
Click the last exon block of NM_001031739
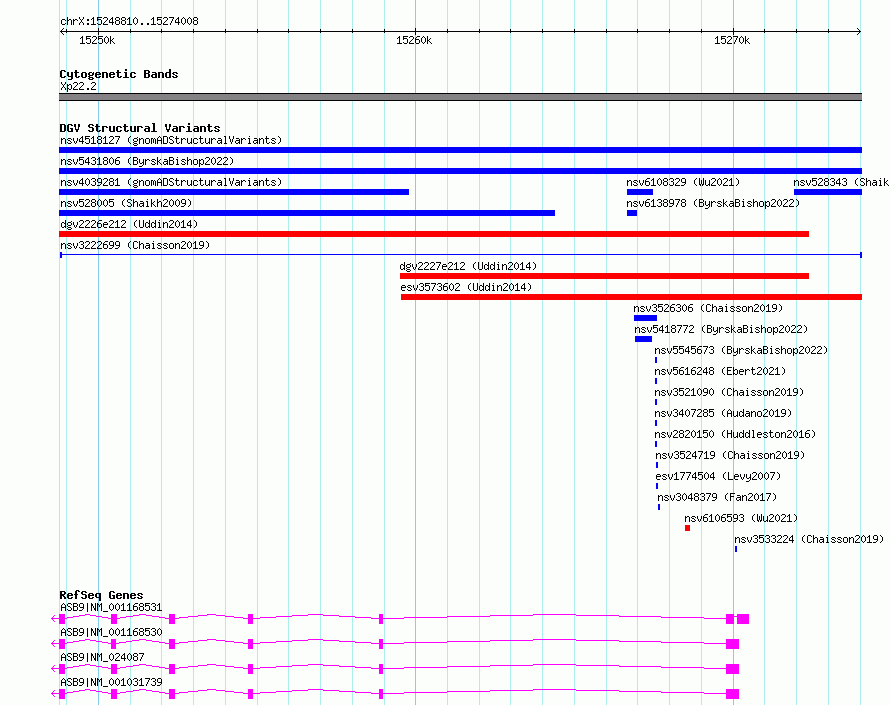click(732, 694)
